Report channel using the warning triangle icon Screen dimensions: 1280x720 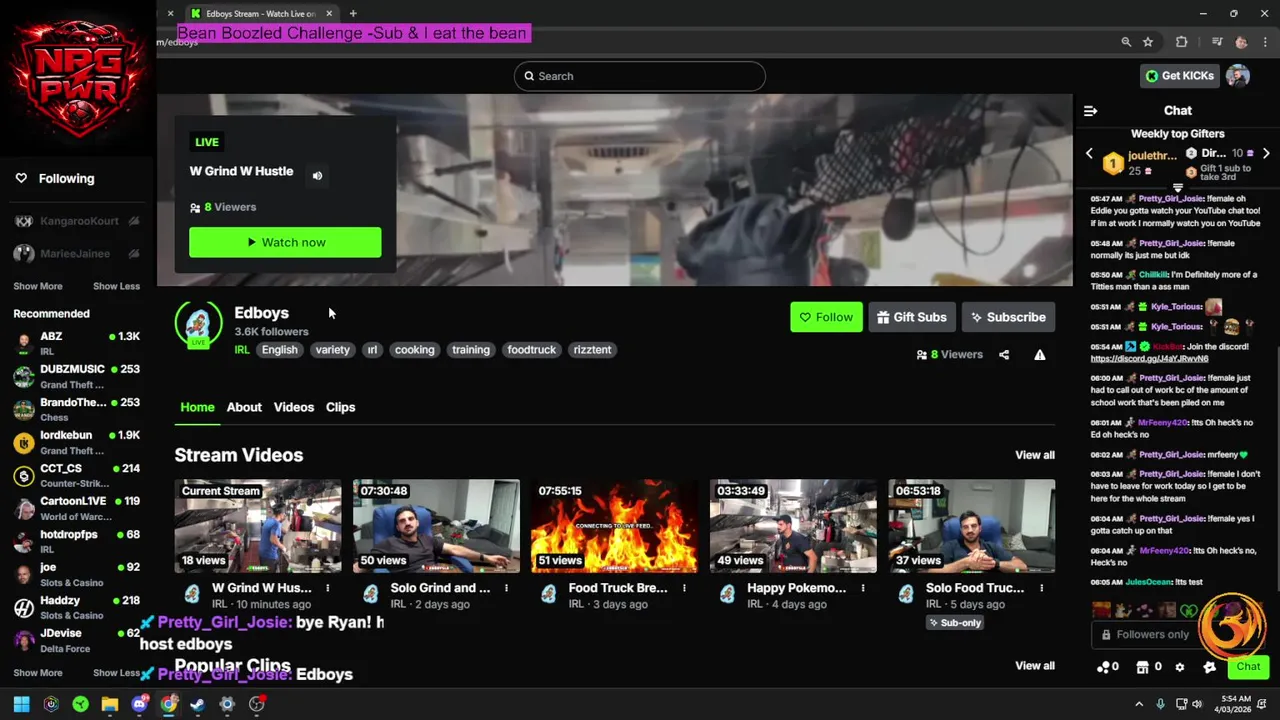point(1040,355)
